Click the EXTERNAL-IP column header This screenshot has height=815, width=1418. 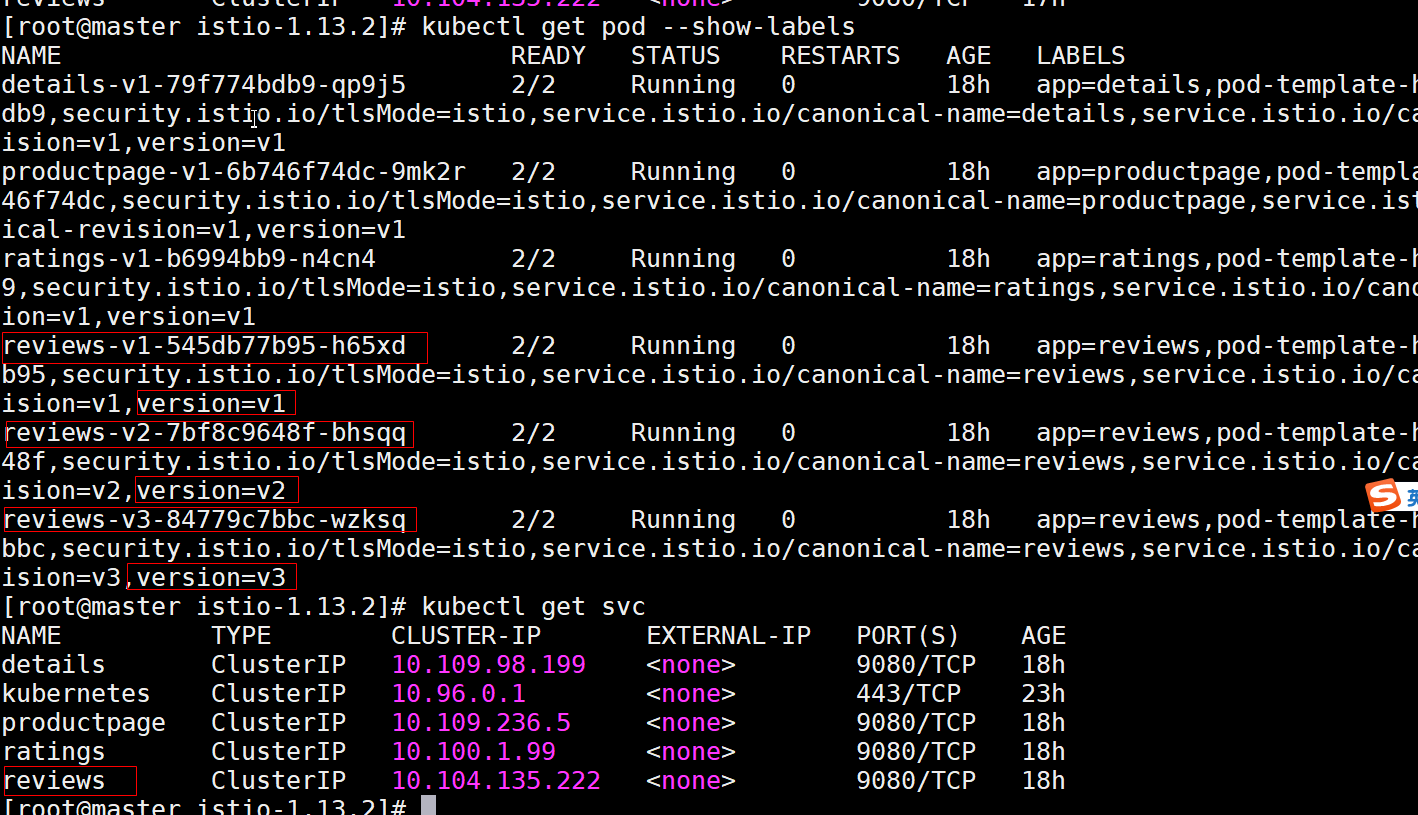728,636
